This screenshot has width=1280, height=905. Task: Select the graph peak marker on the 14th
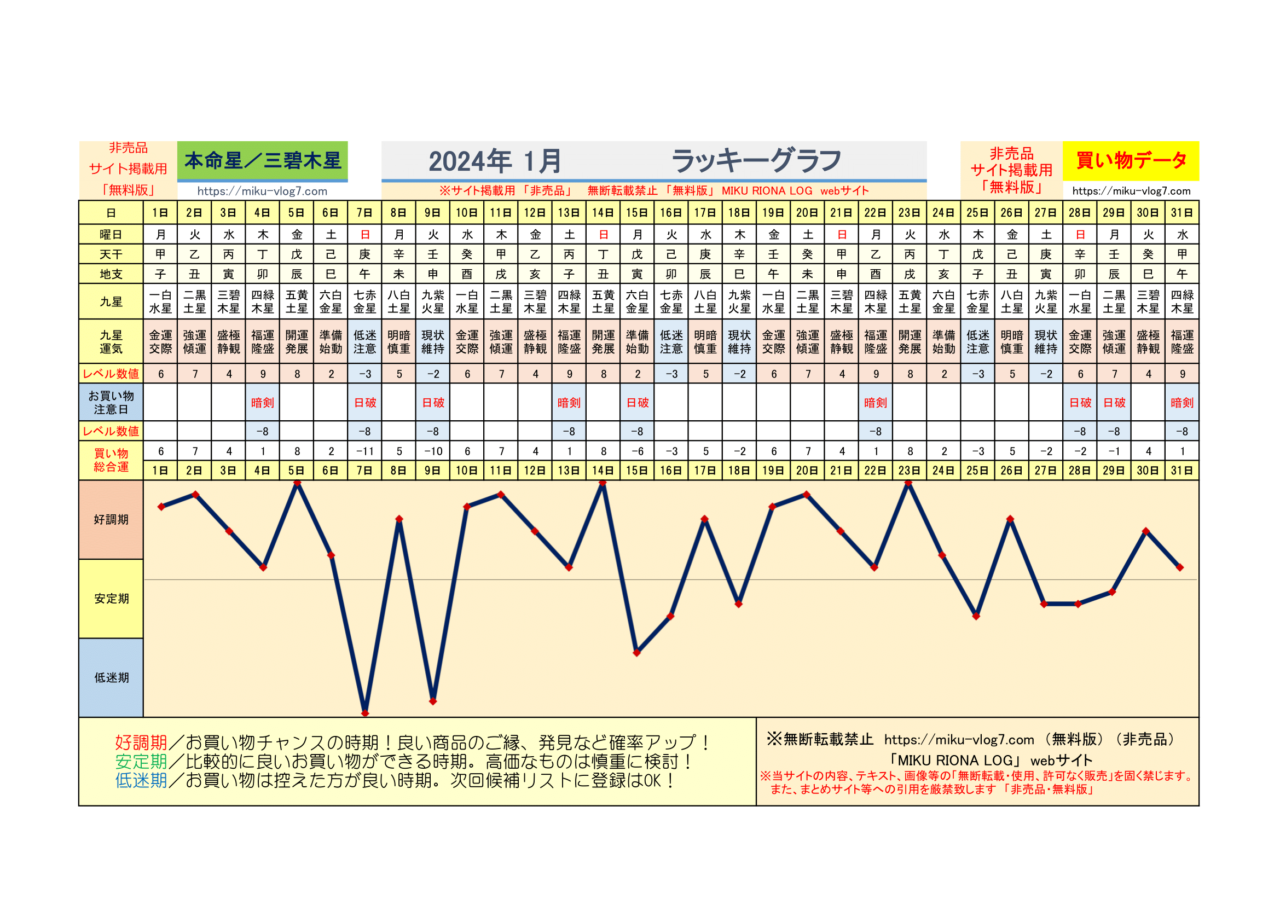[x=603, y=482]
